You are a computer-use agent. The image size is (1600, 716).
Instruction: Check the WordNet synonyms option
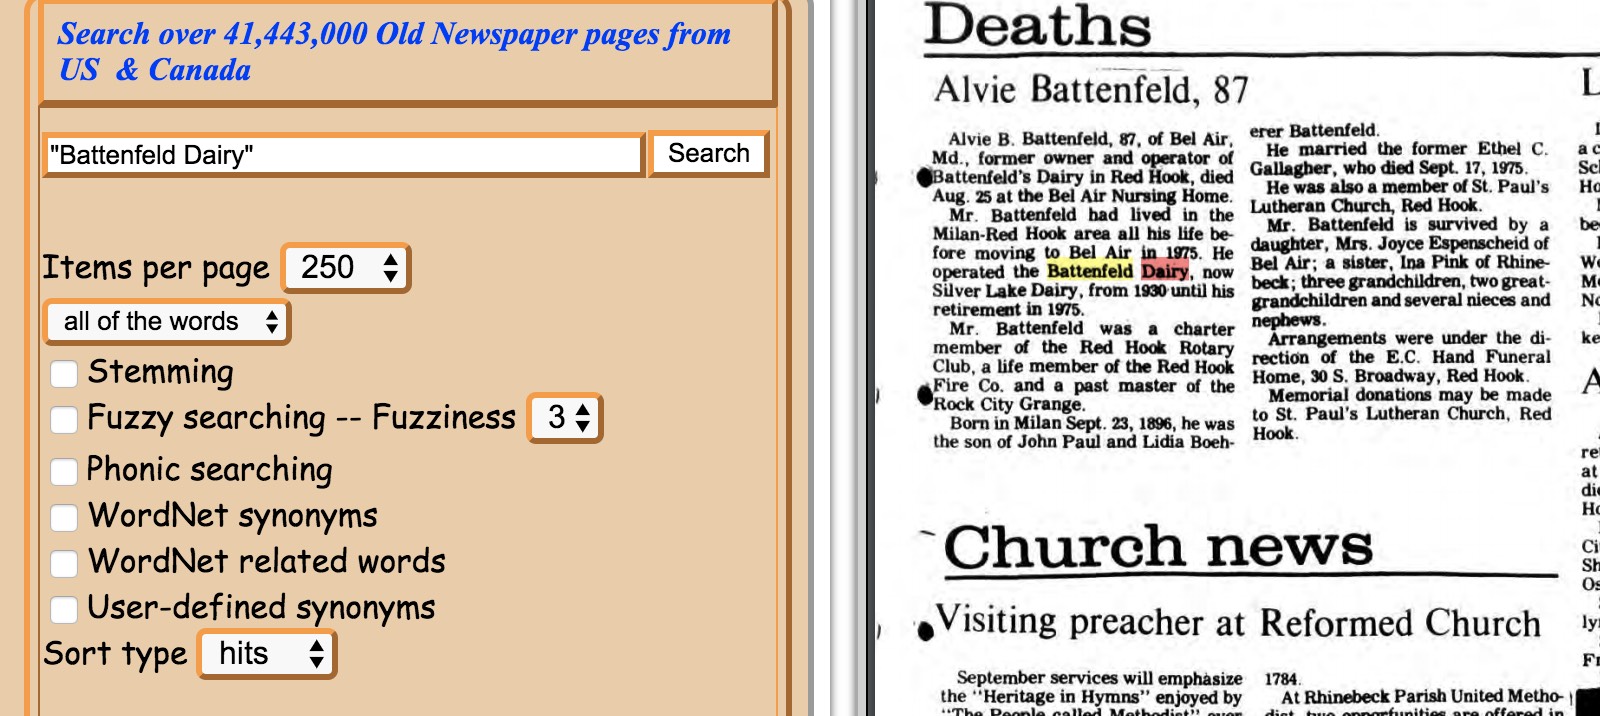[64, 517]
